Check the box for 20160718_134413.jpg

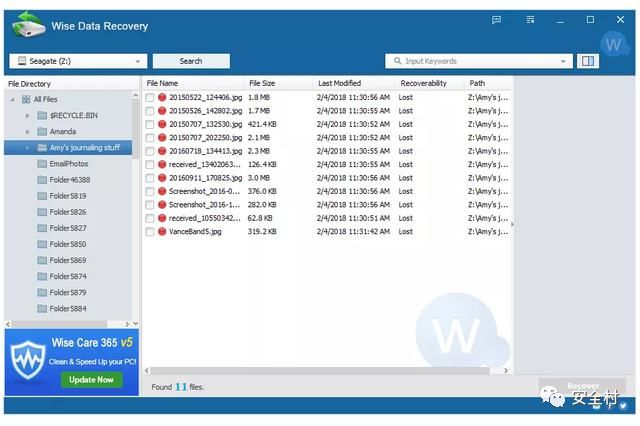click(x=150, y=151)
